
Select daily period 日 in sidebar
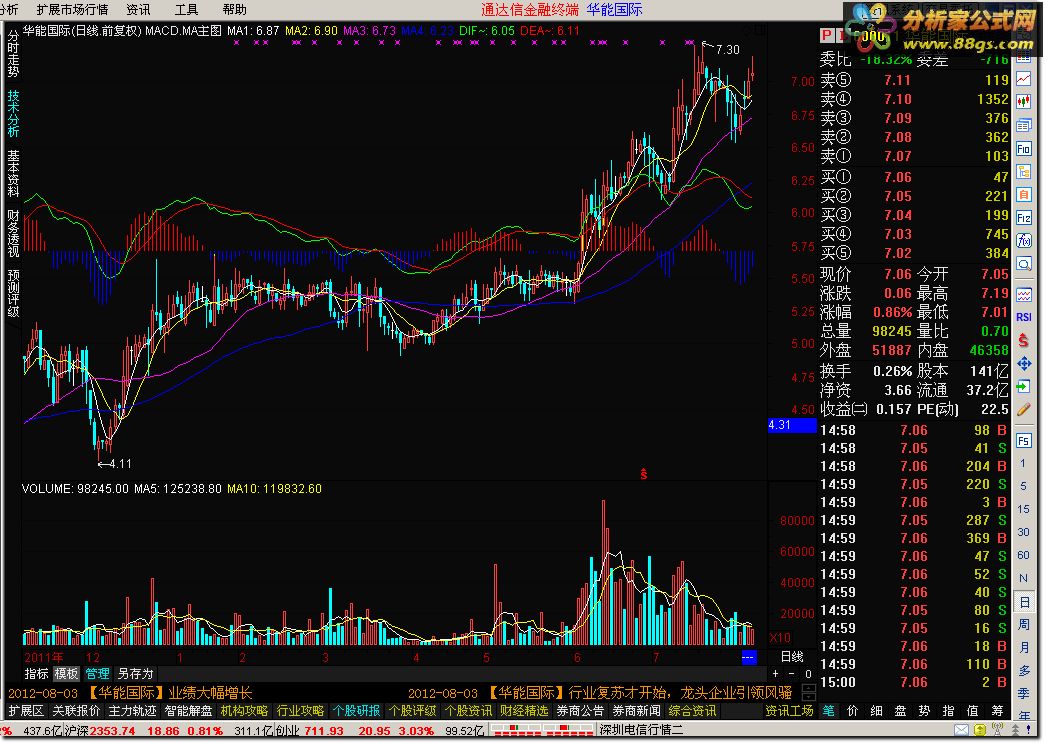(x=1024, y=601)
